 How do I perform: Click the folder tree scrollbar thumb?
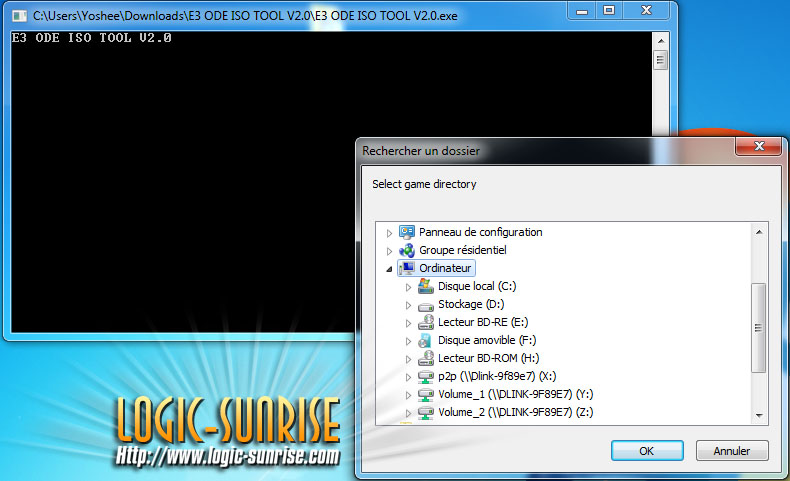(x=759, y=328)
